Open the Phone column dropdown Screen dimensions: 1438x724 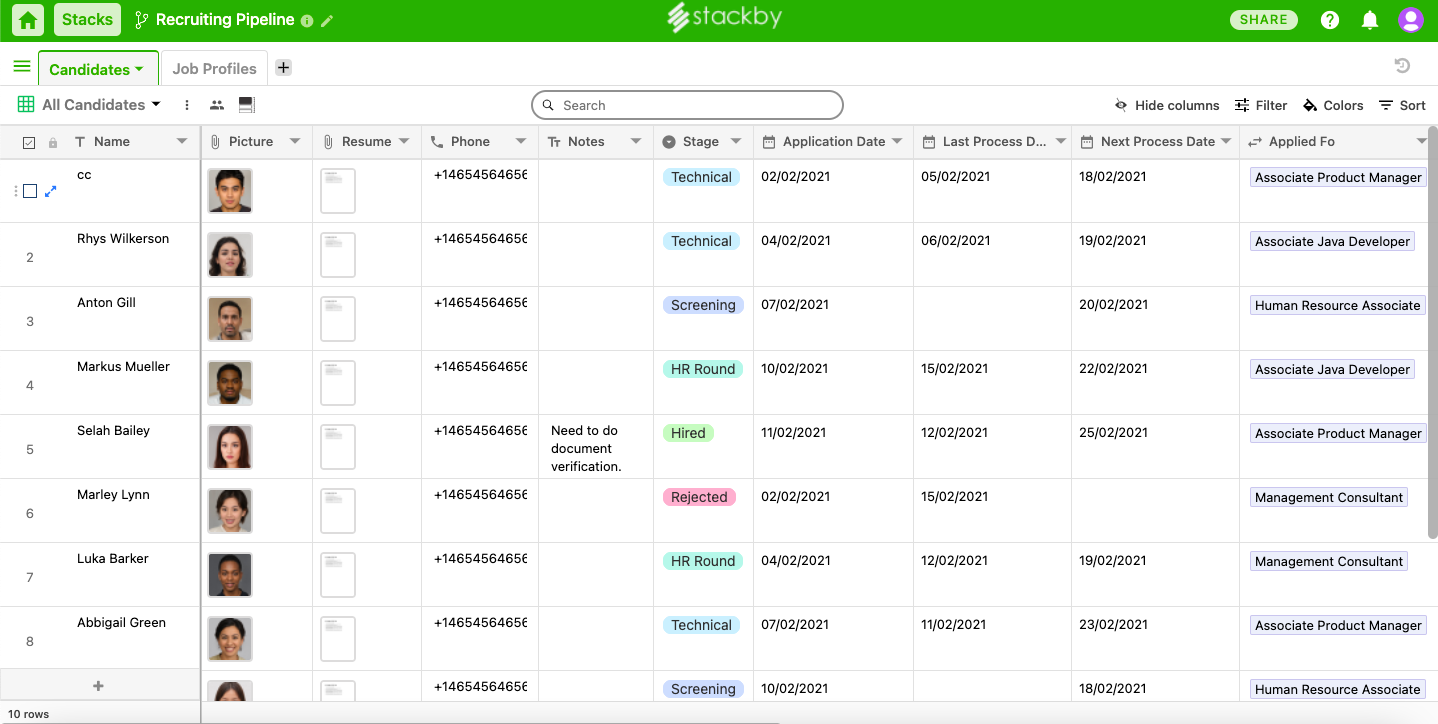coord(521,142)
